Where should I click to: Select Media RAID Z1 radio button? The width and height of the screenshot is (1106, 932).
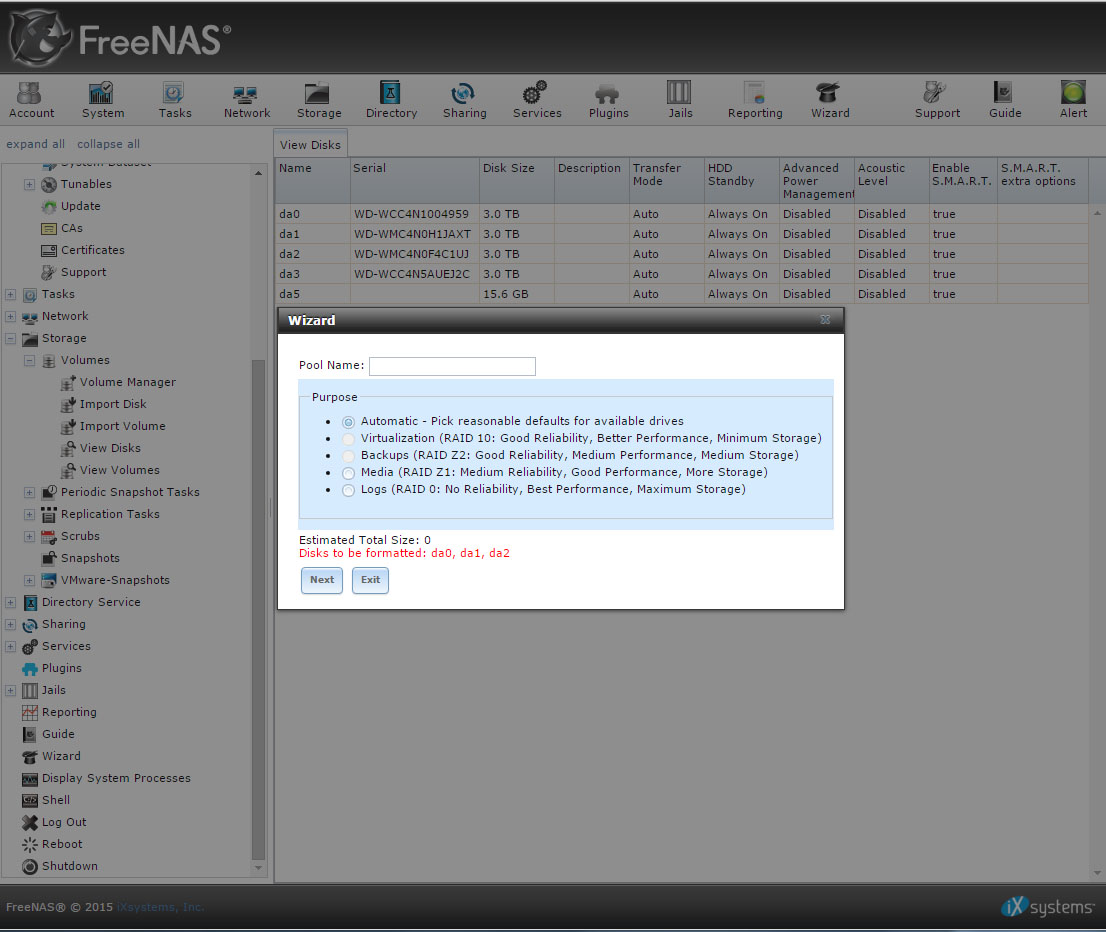coord(348,473)
